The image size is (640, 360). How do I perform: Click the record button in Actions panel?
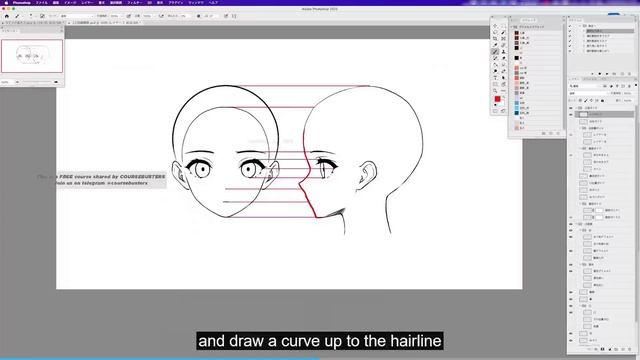600,73
